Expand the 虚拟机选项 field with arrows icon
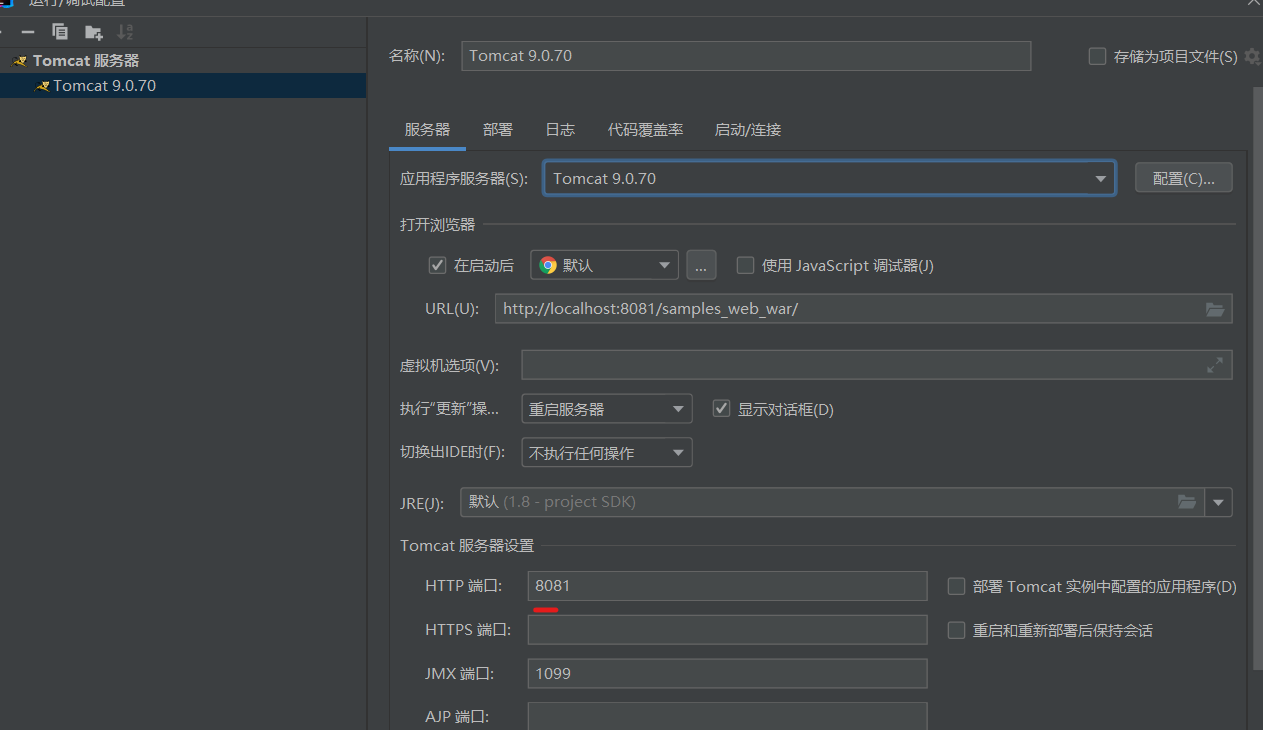Image resolution: width=1263 pixels, height=730 pixels. [x=1214, y=365]
